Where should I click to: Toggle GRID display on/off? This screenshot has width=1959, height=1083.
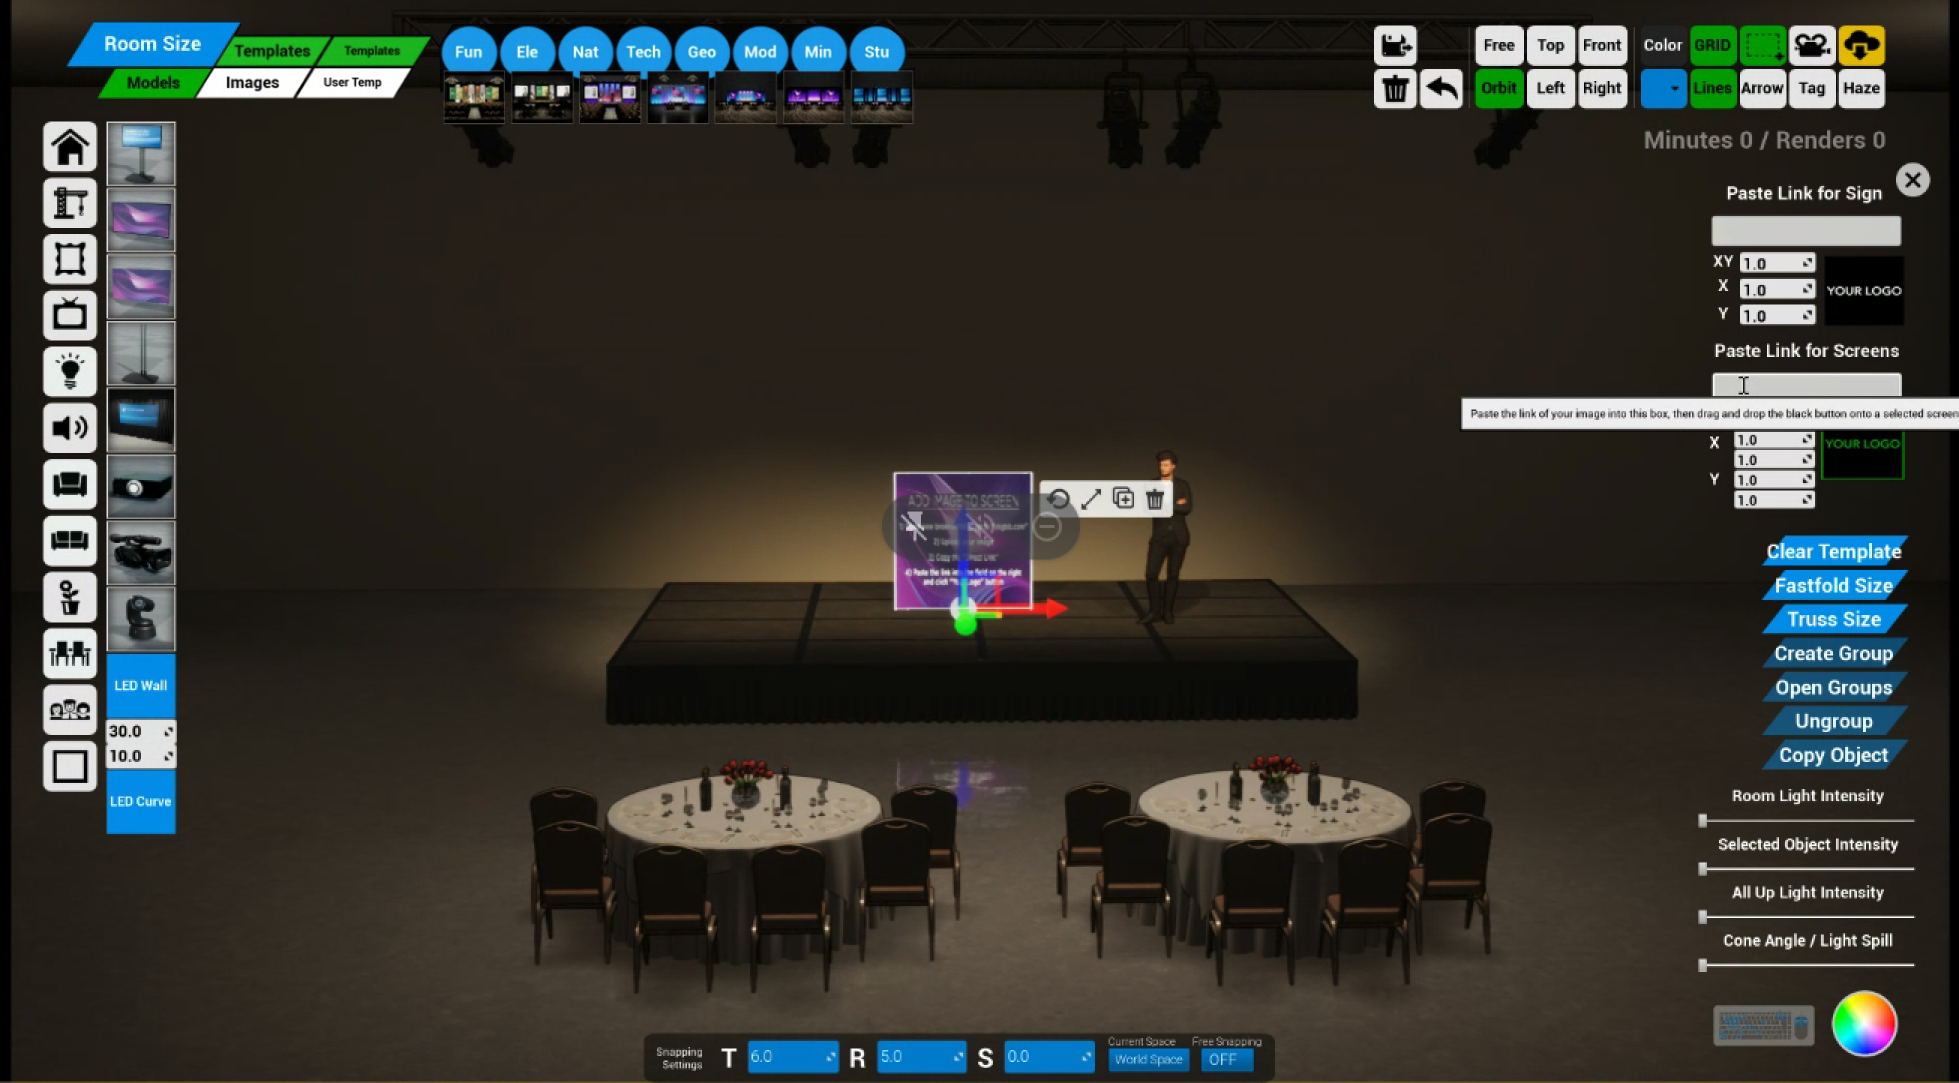1712,44
